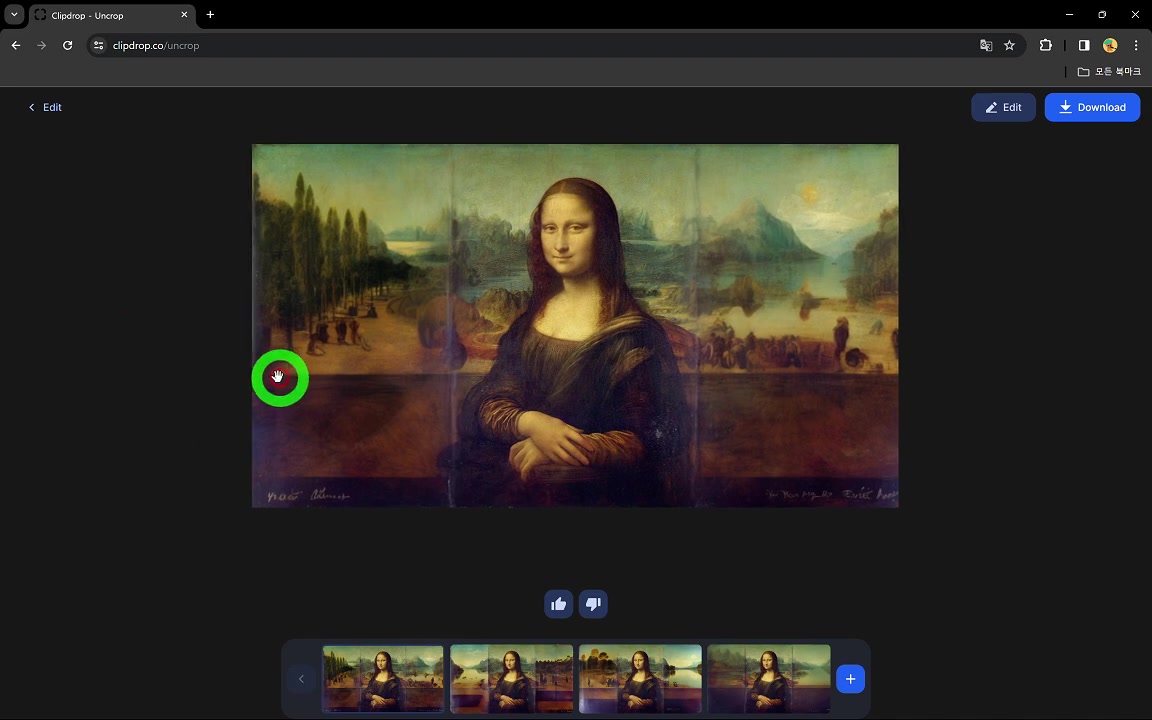The height and width of the screenshot is (720, 1152).
Task: Click the browser forward arrow
Action: (42, 46)
